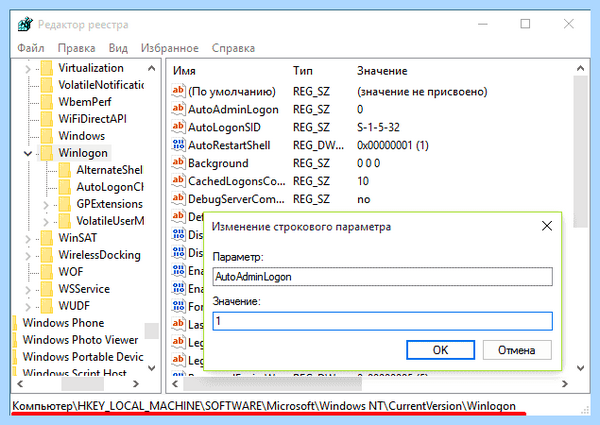Click the values pane scroll up arrow
This screenshot has width=600, height=425.
coord(580,68)
